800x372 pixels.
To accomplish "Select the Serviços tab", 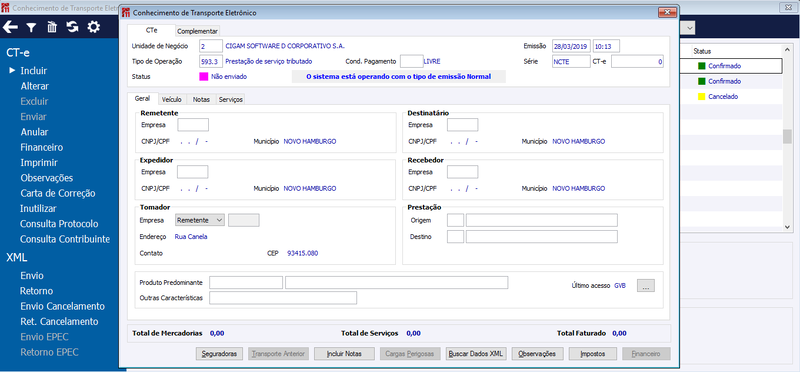I will pyautogui.click(x=231, y=100).
